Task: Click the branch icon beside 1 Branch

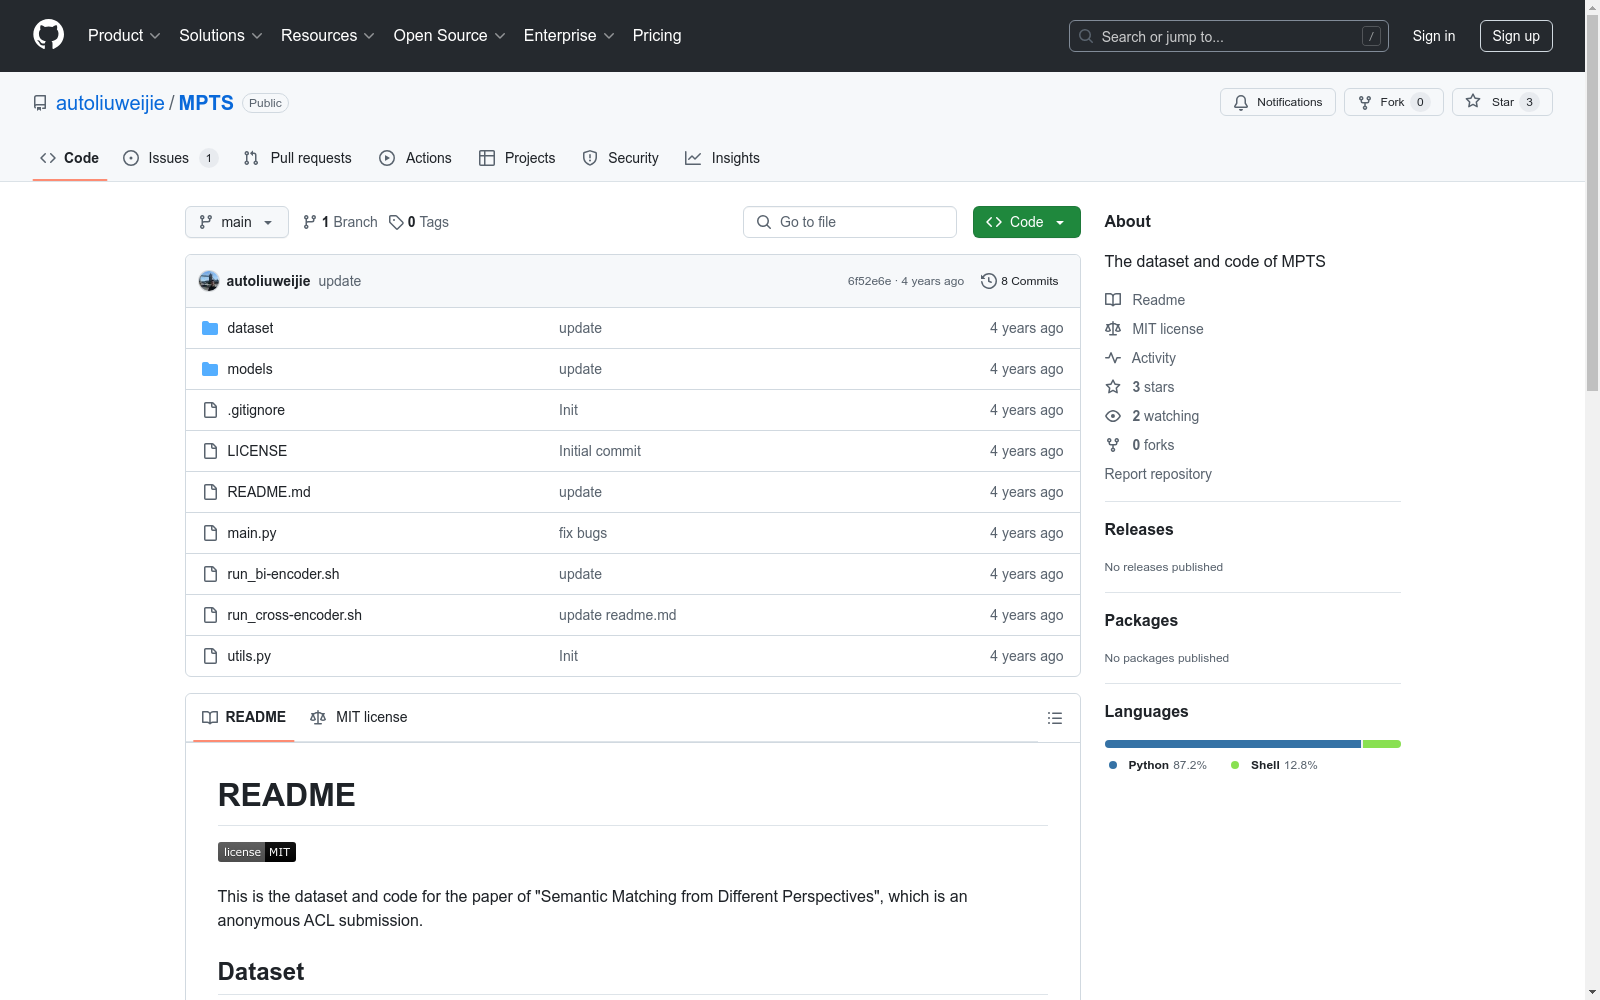Action: (x=310, y=222)
